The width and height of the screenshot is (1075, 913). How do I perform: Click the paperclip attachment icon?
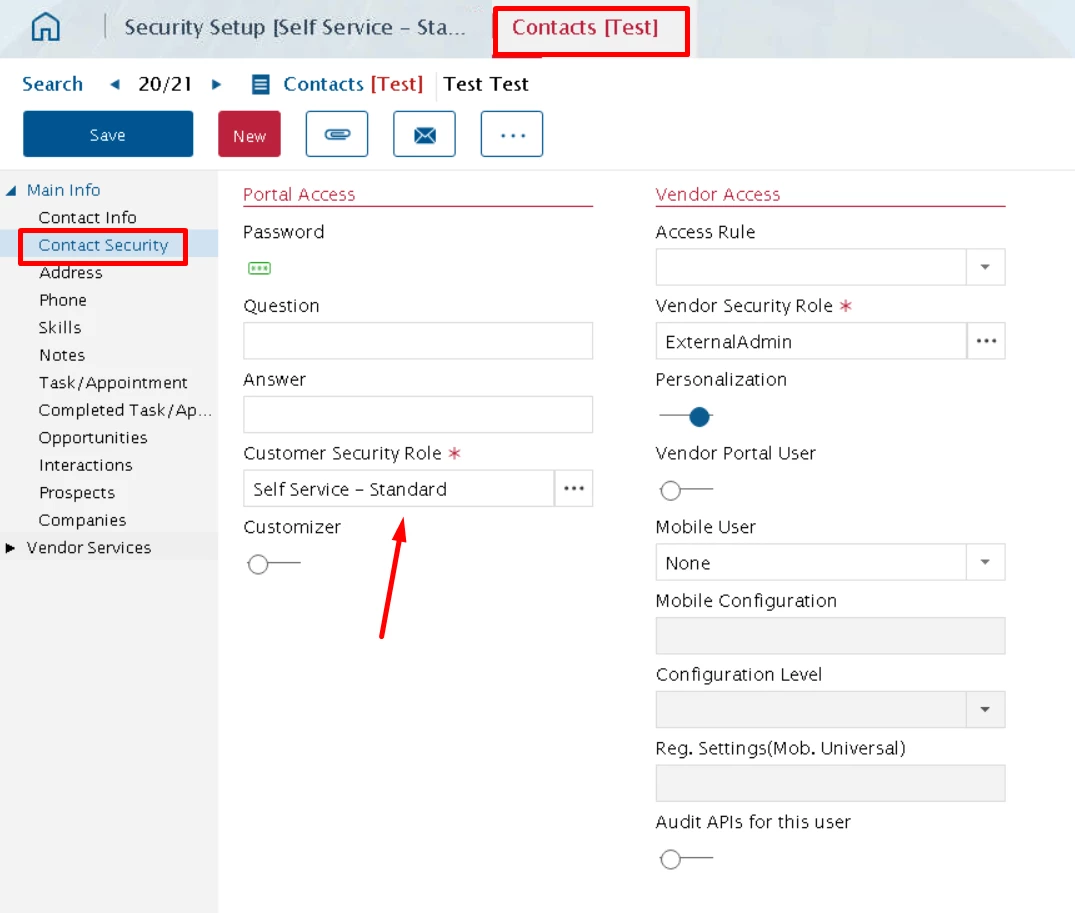[x=337, y=135]
